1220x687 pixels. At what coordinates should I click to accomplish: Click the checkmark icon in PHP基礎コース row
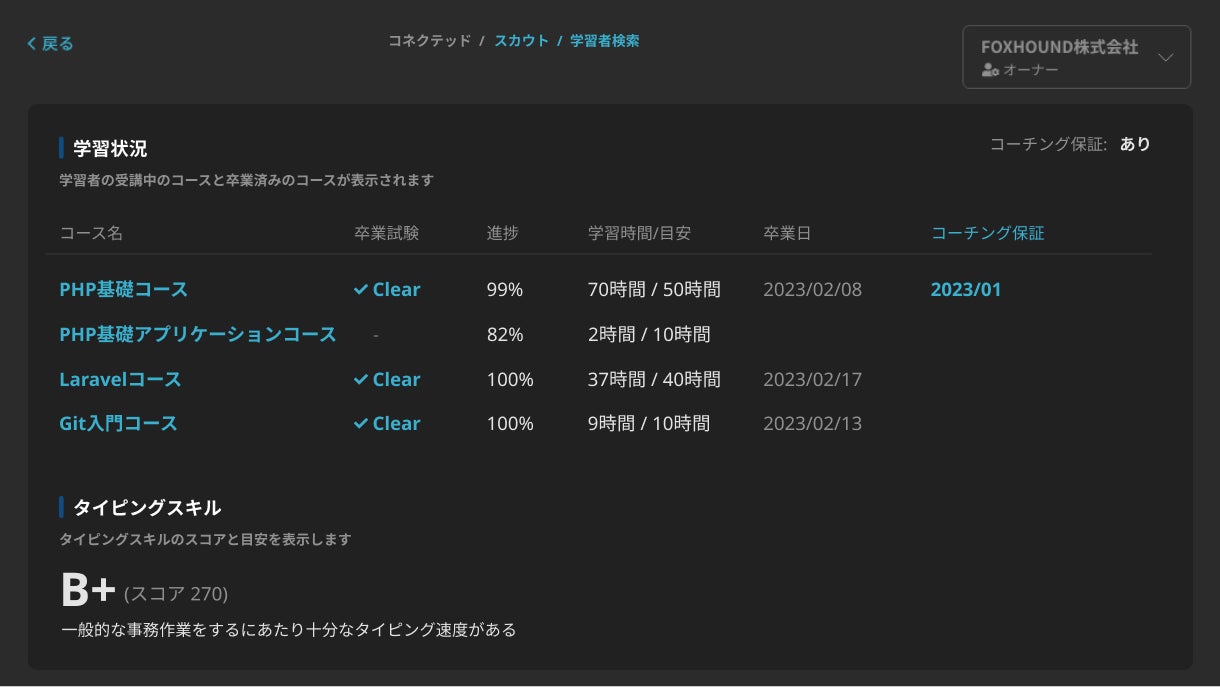(361, 289)
